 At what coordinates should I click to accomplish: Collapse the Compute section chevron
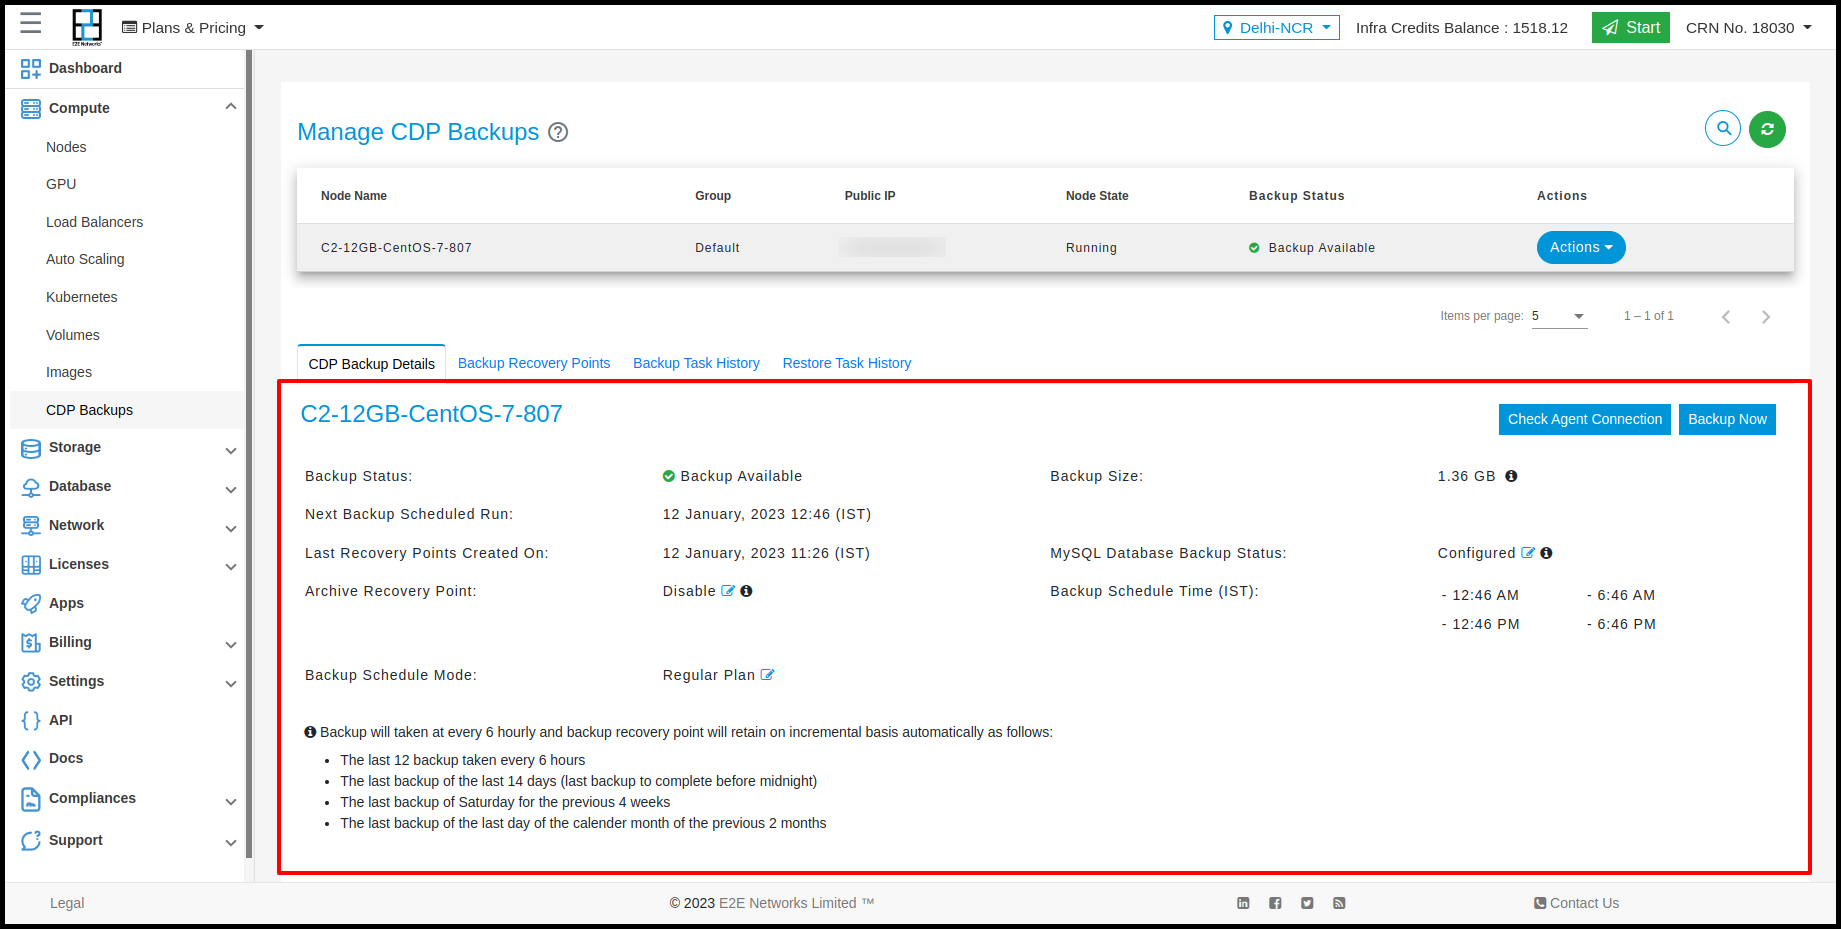231,107
